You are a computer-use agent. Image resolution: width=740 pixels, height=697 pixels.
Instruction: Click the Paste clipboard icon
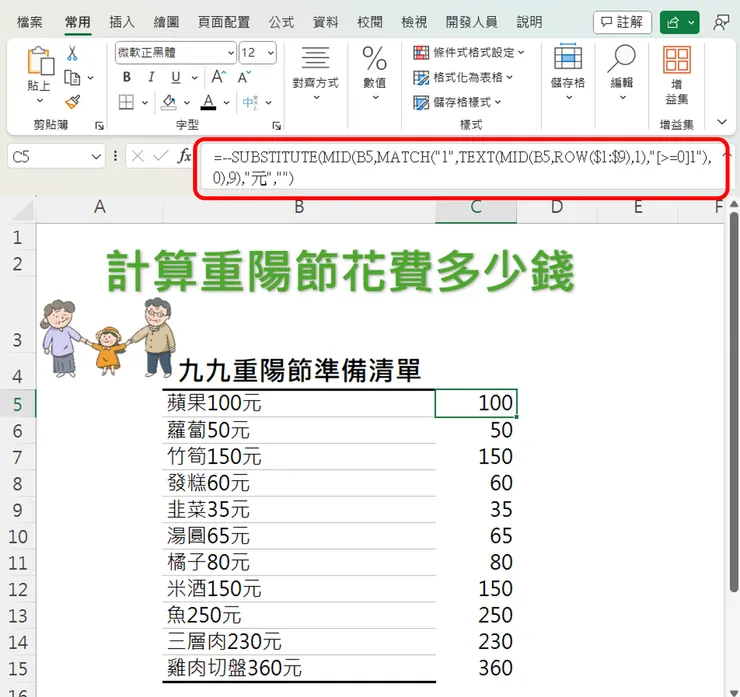coord(41,60)
